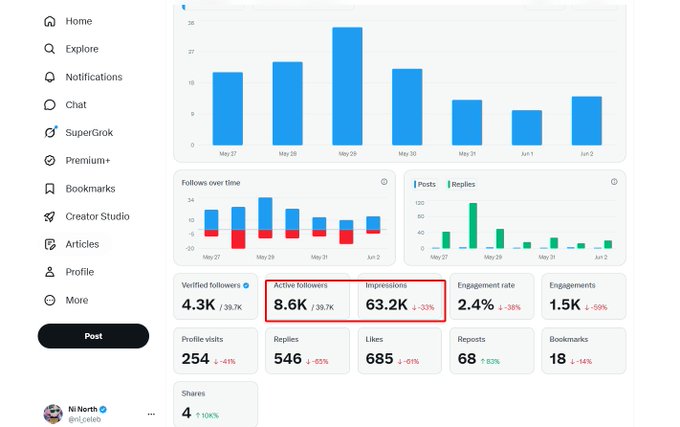Image resolution: width=680 pixels, height=427 pixels.
Task: Open the Home icon in sidebar
Action: click(50, 21)
